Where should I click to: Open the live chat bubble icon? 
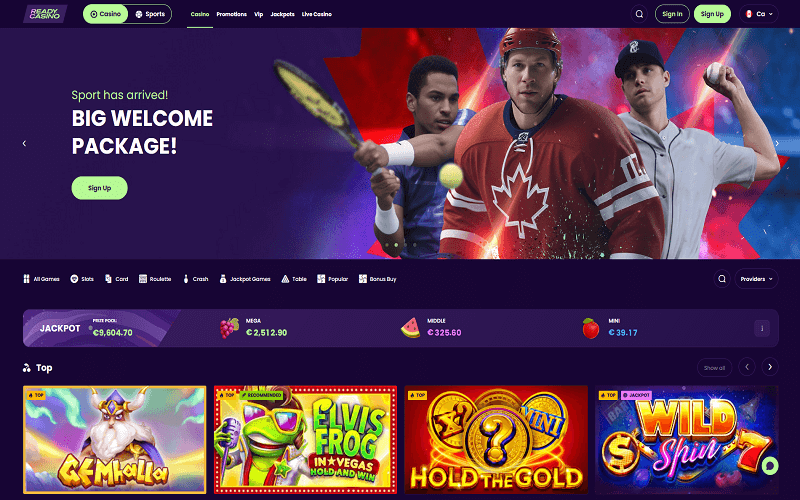click(x=770, y=465)
